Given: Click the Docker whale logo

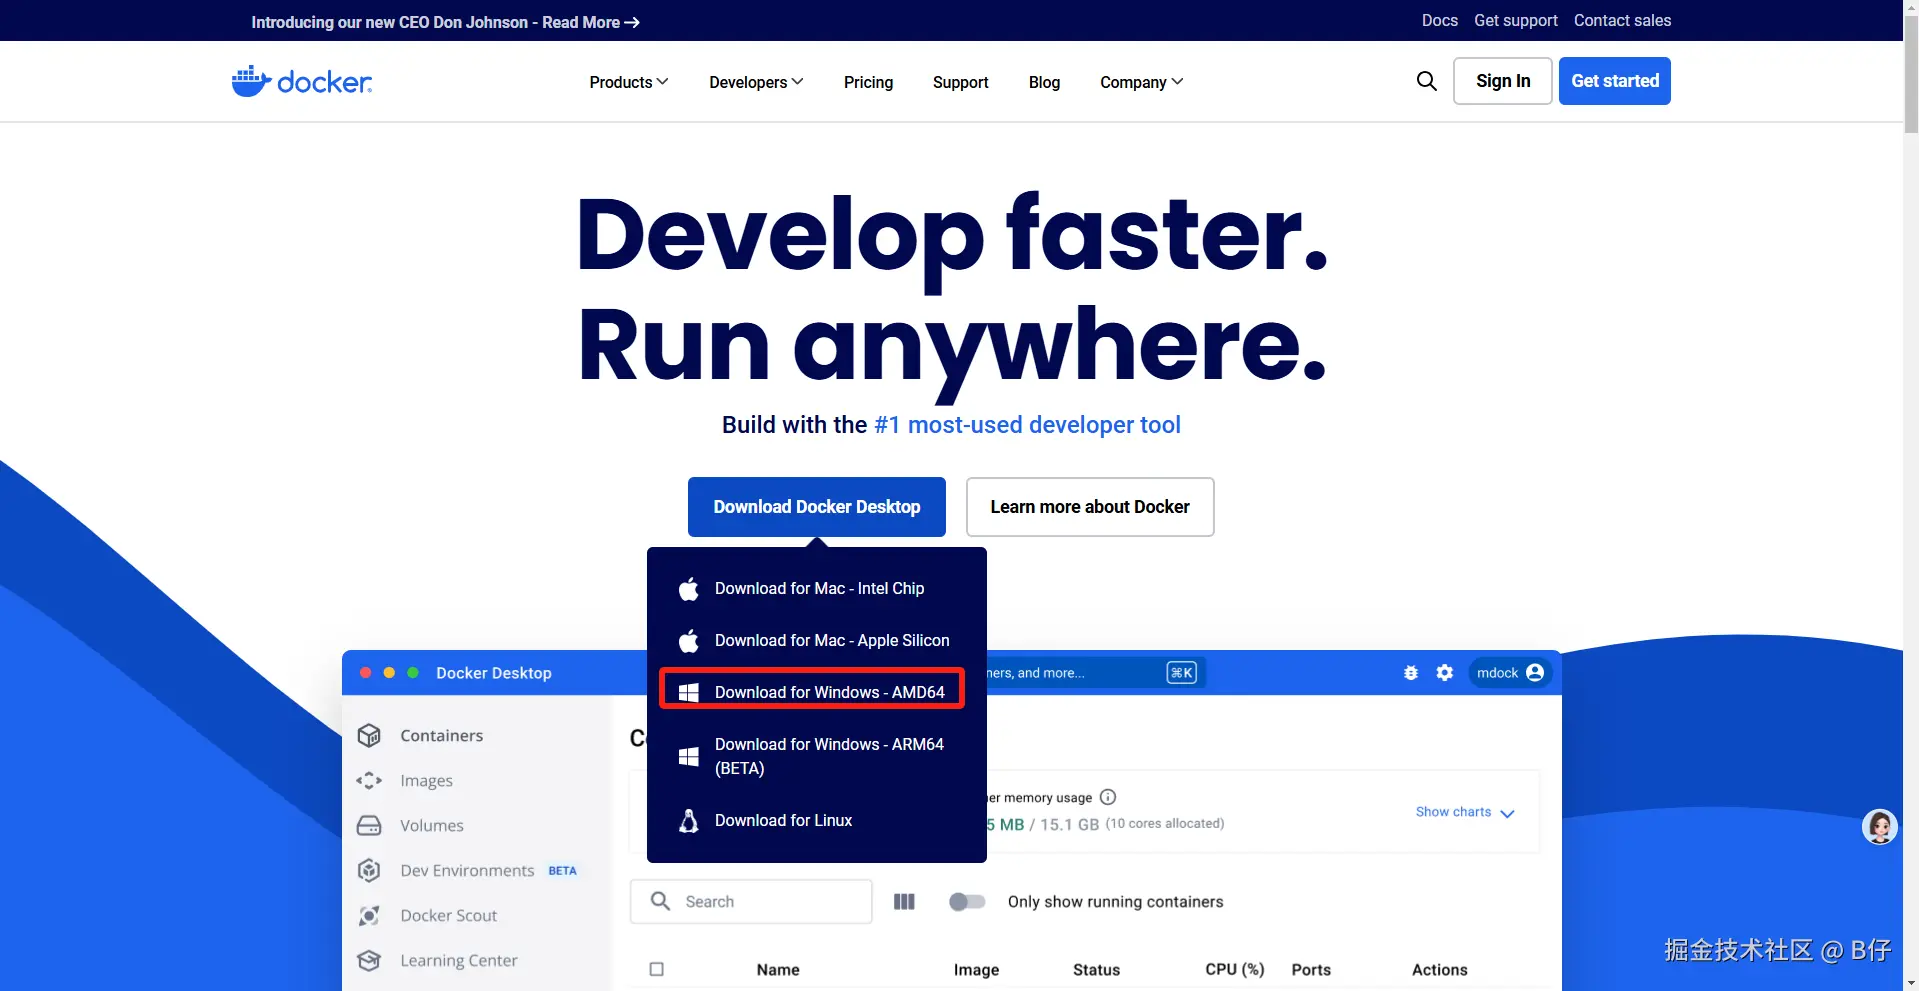Looking at the screenshot, I should 301,81.
